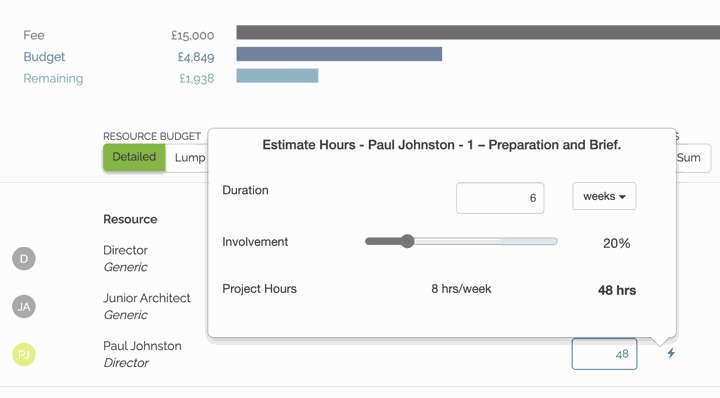This screenshot has width=720, height=398.
Task: Select the Director Generic resource name
Action: tap(125, 258)
